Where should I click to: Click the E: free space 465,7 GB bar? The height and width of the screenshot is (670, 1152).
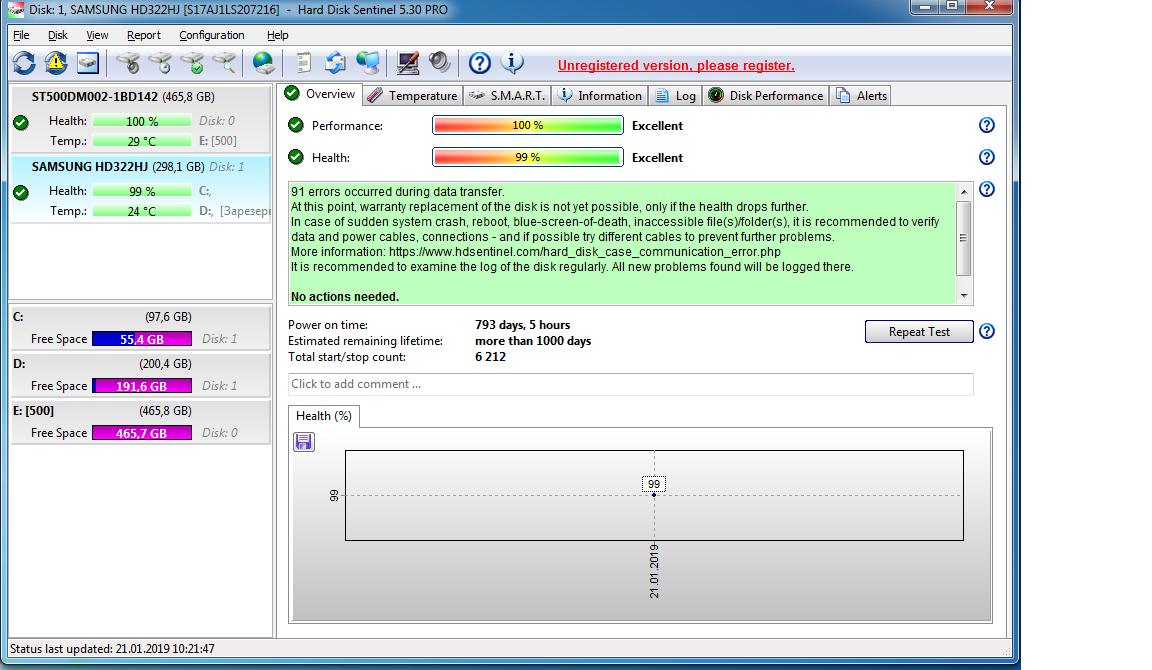[142, 433]
